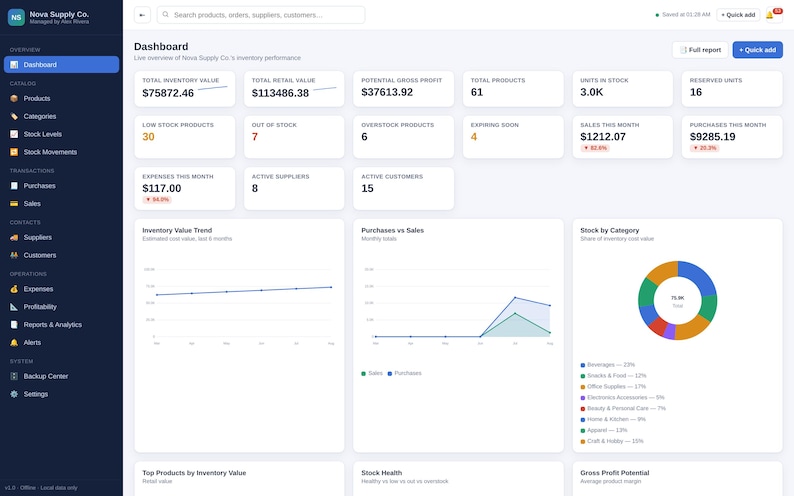
Task: Collapse sidebar with the back arrow button
Action: (142, 15)
